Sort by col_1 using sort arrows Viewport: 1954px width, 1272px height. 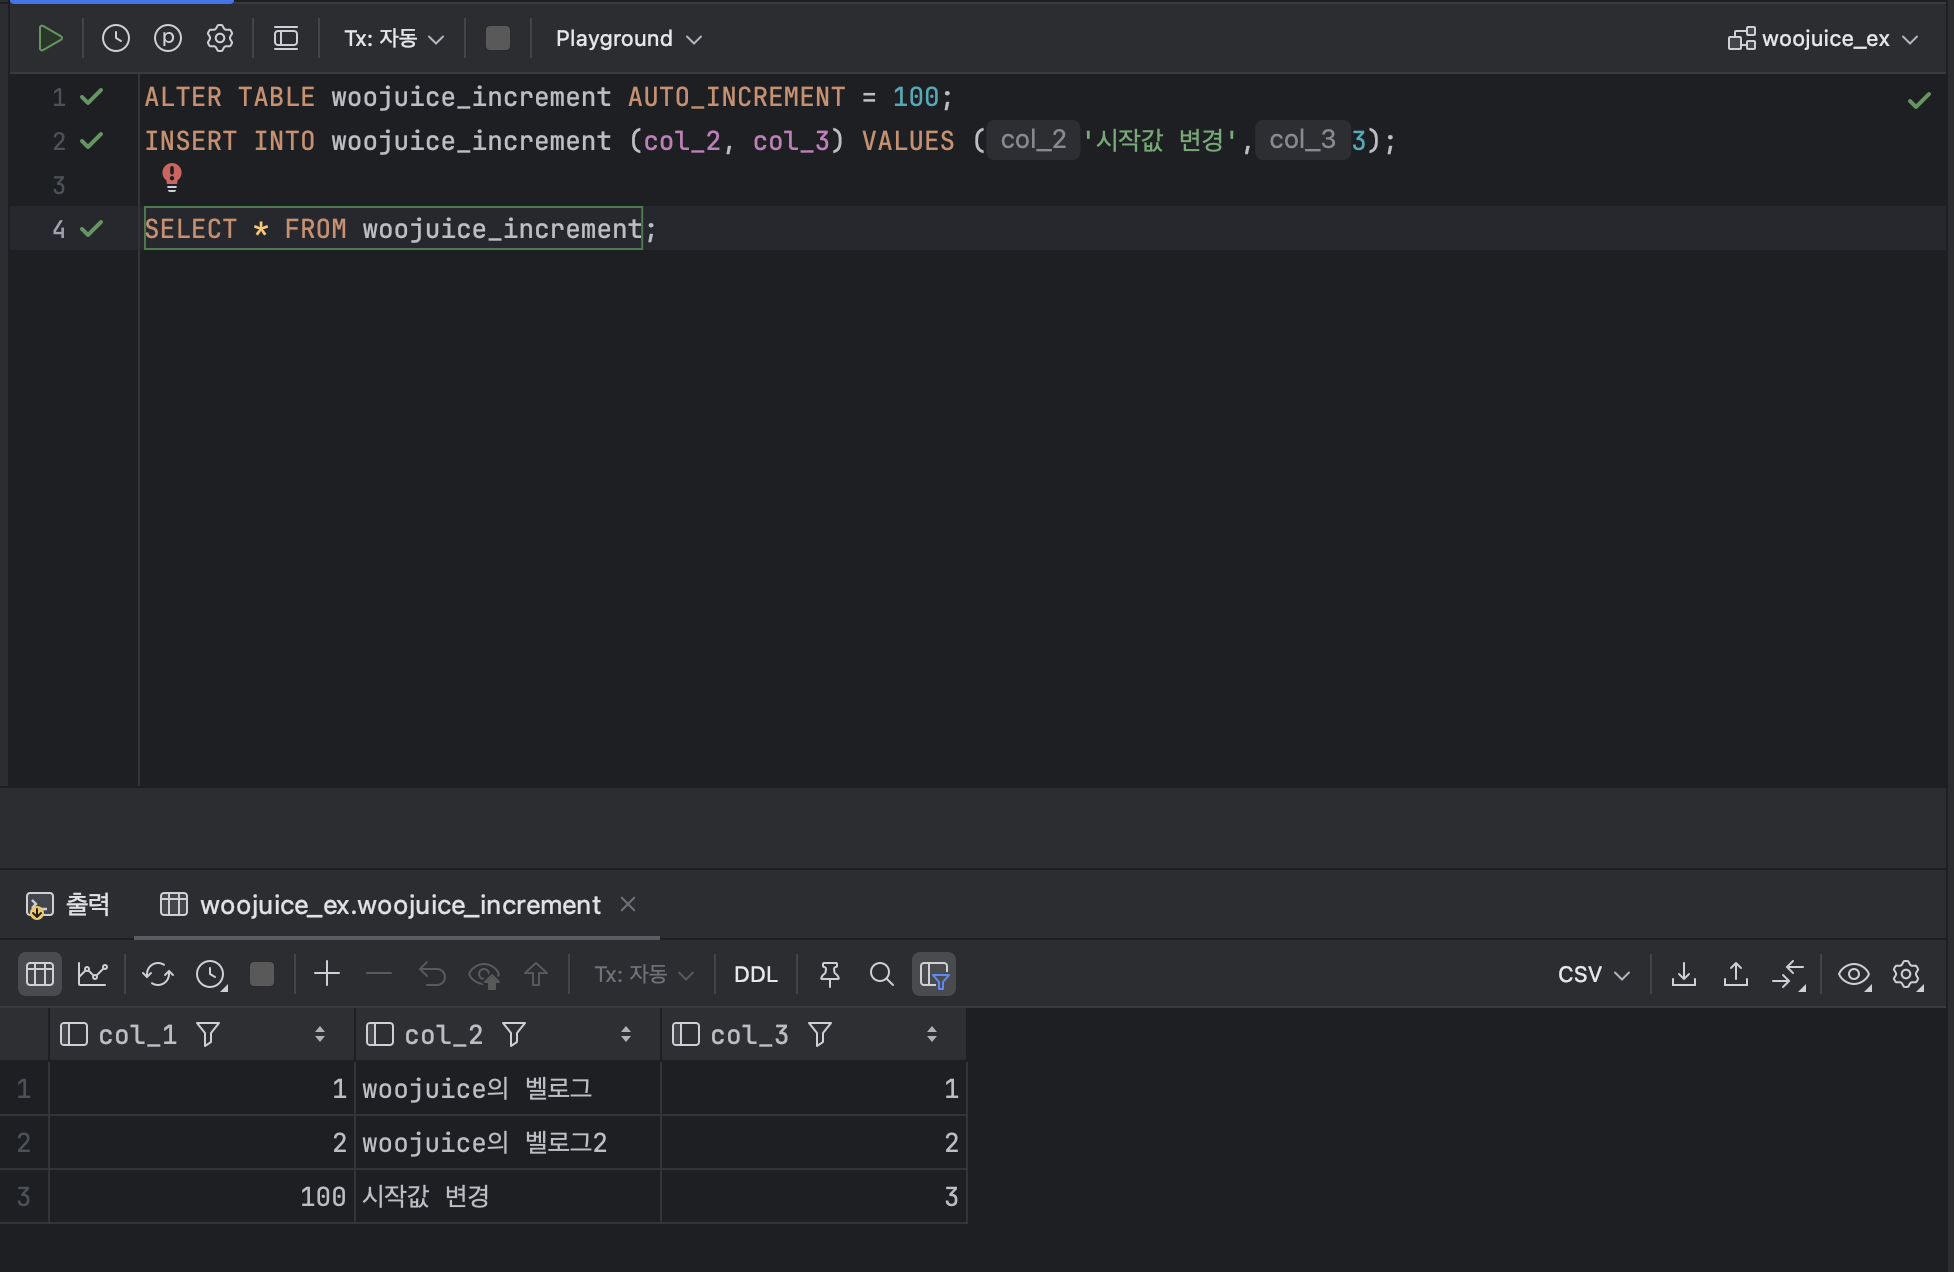[320, 1035]
